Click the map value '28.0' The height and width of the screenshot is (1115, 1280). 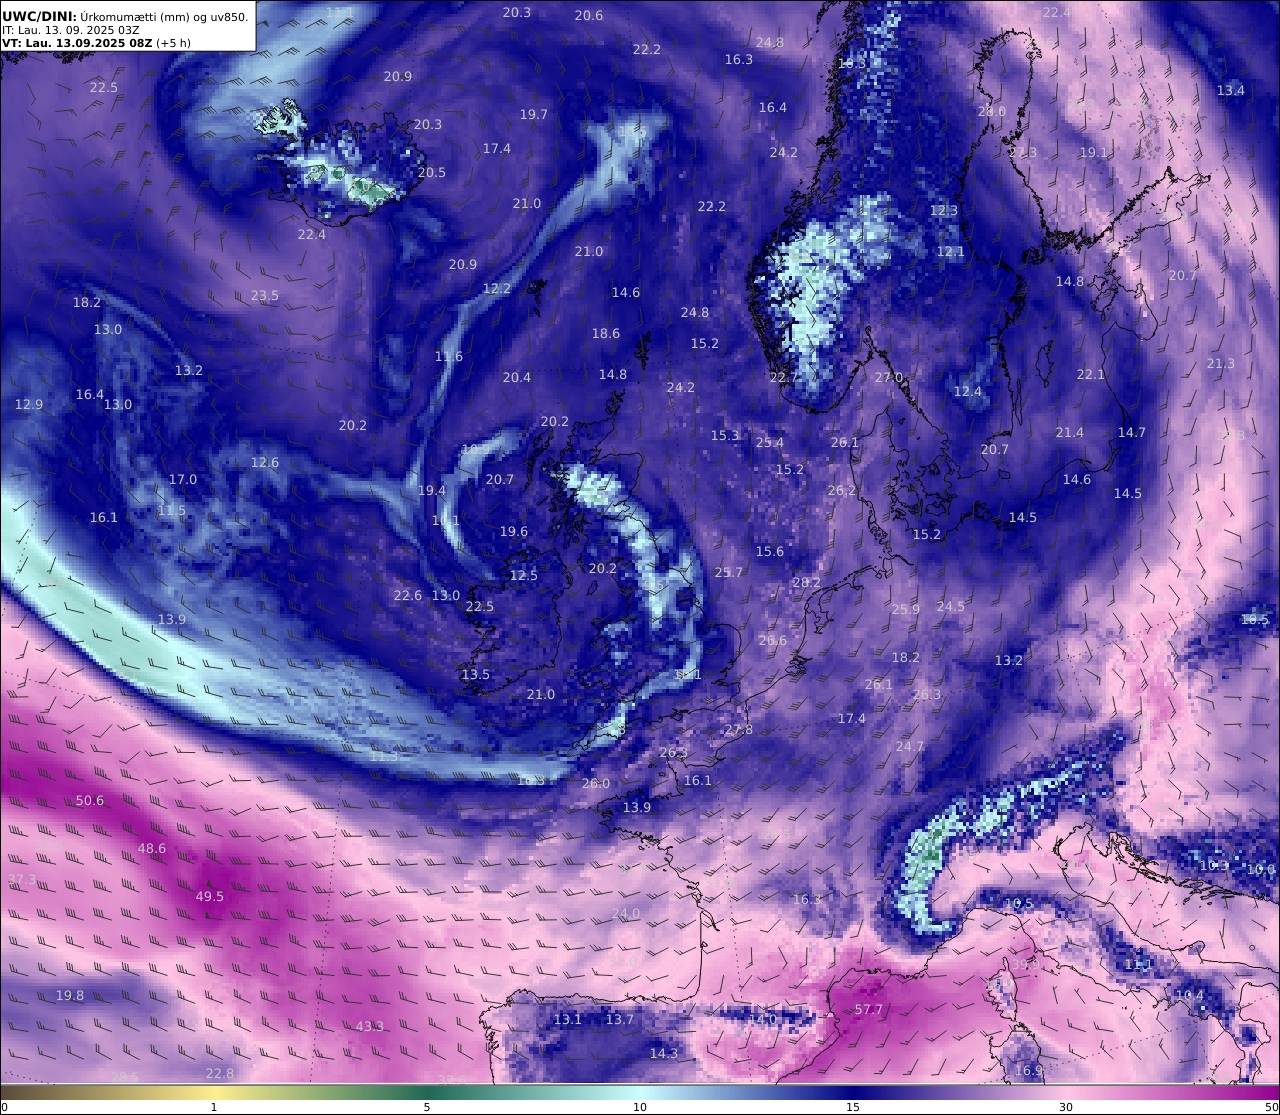(992, 112)
